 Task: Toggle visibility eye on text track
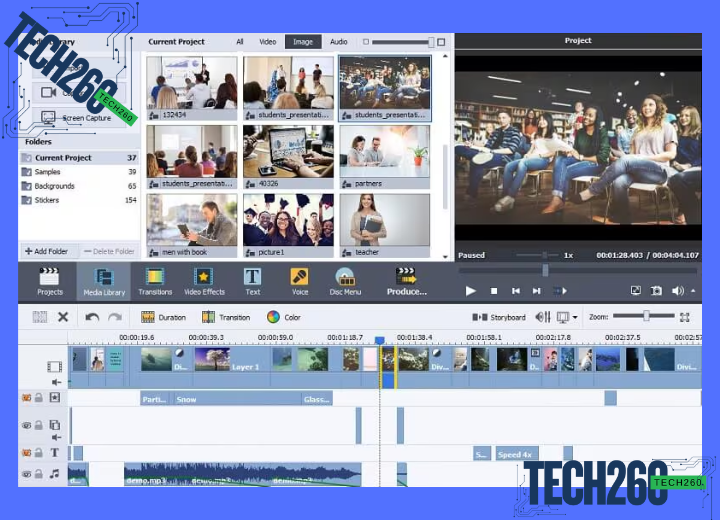(x=27, y=453)
